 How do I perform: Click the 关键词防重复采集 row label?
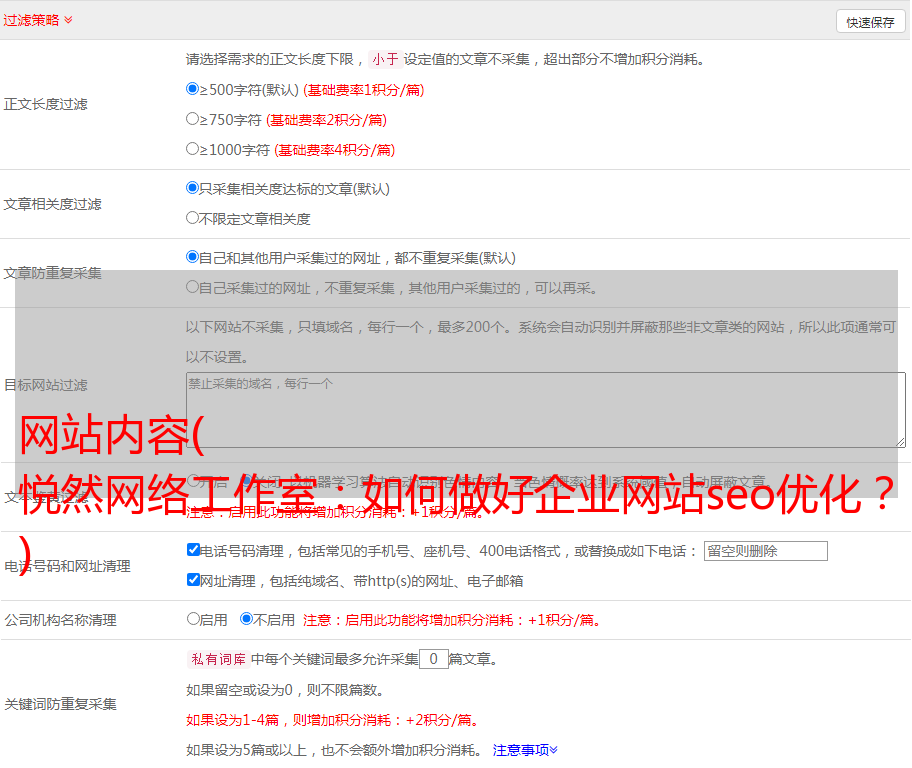pos(60,704)
